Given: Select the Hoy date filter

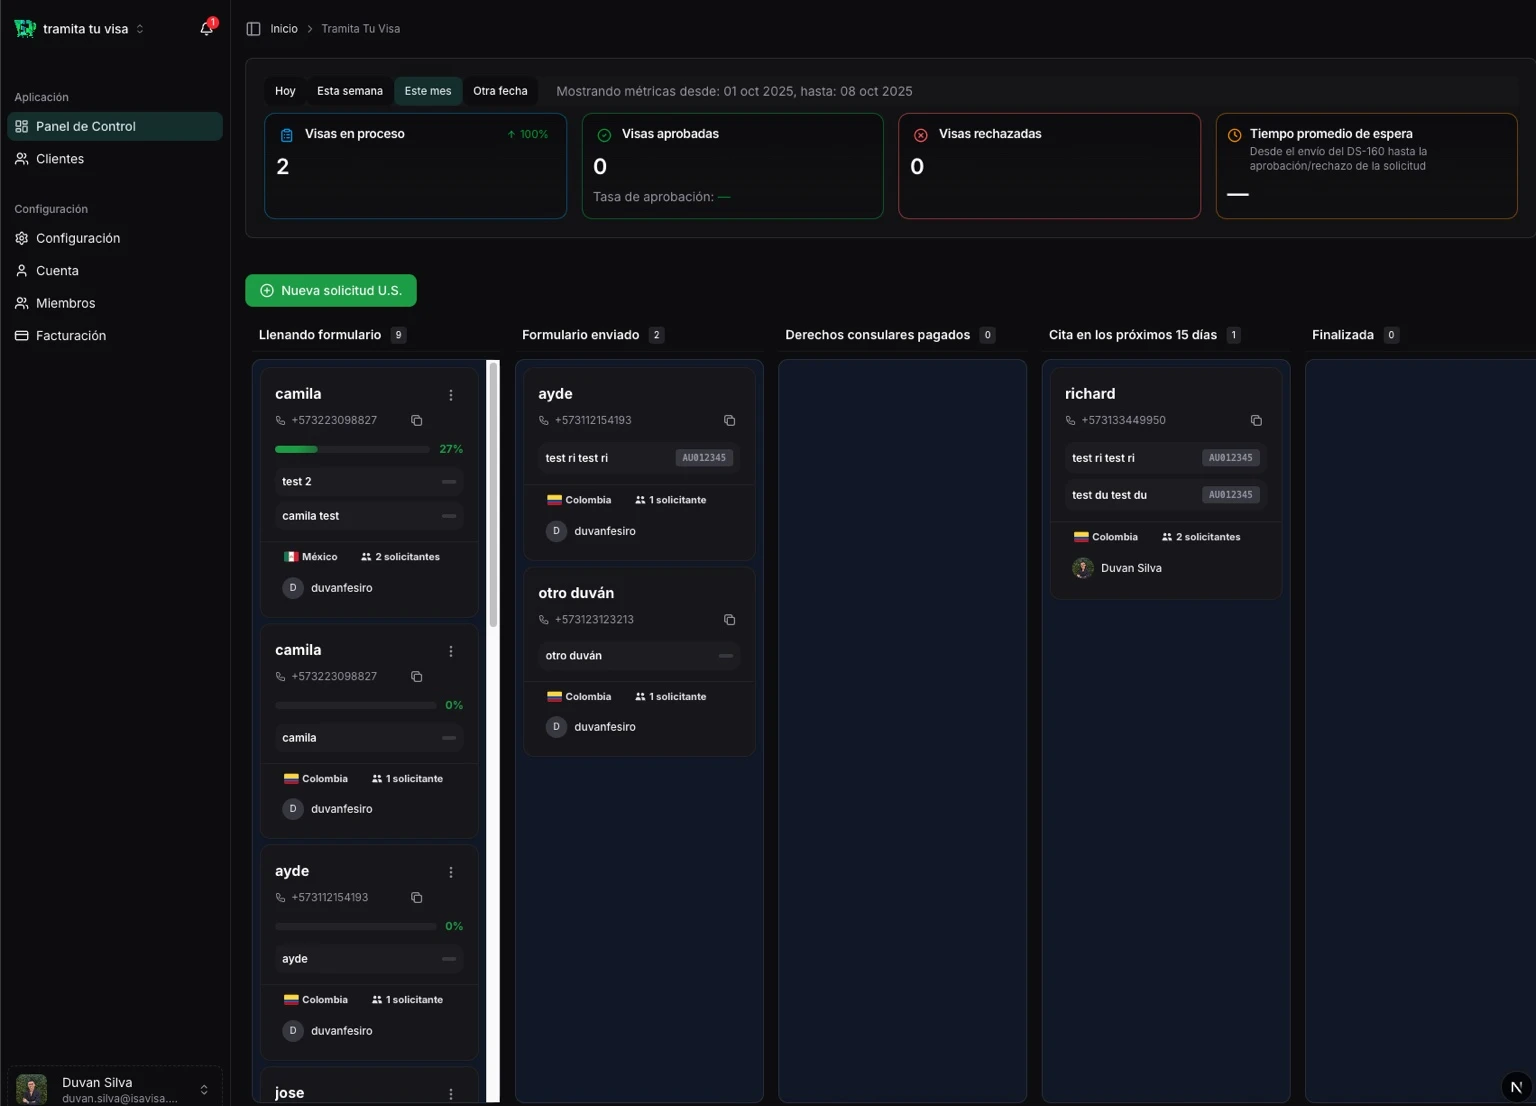Looking at the screenshot, I should [x=285, y=91].
